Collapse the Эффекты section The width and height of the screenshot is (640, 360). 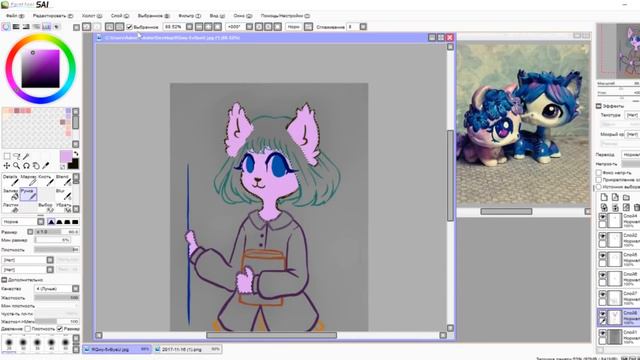pos(599,106)
